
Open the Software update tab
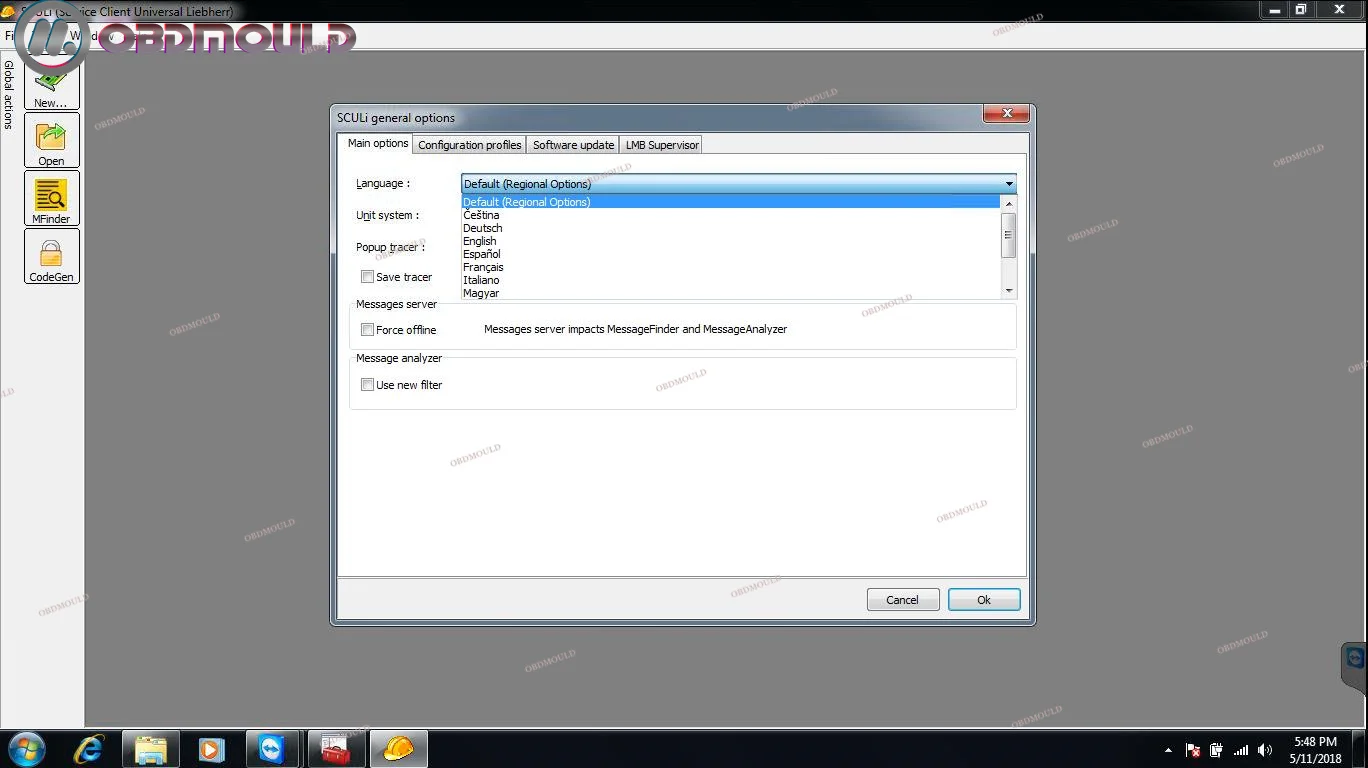click(573, 145)
